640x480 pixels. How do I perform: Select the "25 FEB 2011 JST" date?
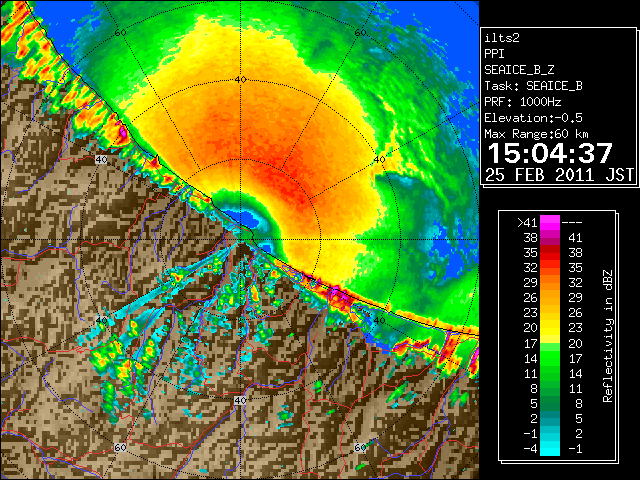(559, 175)
